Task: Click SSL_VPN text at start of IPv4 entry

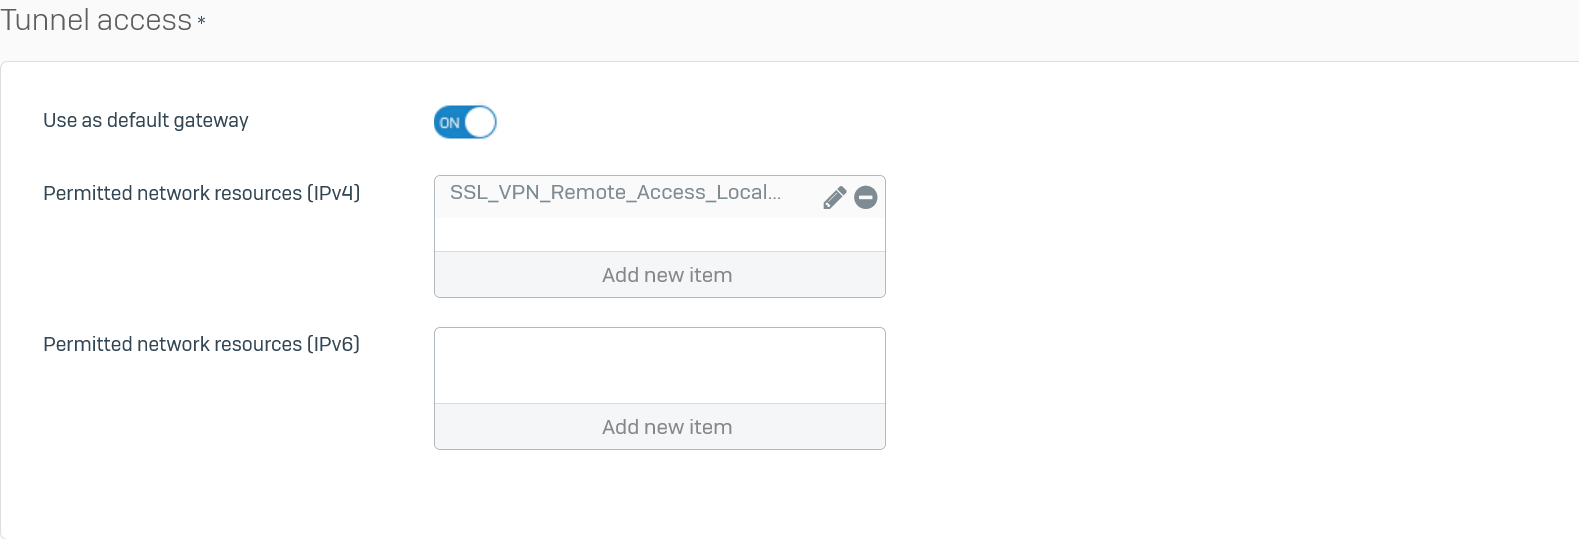Action: coord(495,192)
